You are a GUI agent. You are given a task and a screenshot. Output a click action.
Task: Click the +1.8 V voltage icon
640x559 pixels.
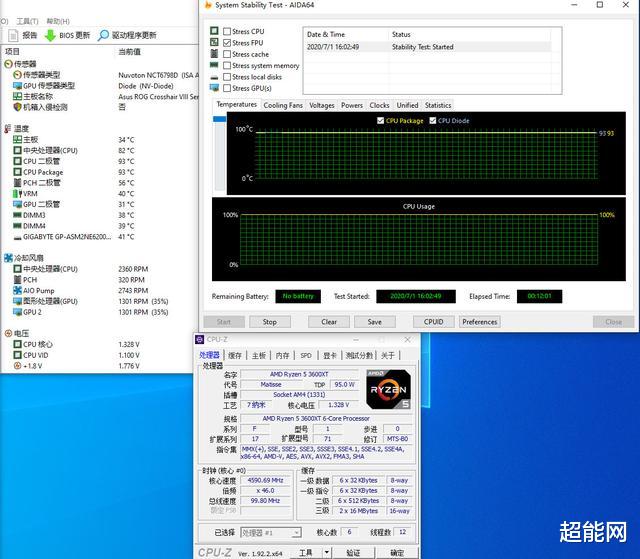coord(17,366)
